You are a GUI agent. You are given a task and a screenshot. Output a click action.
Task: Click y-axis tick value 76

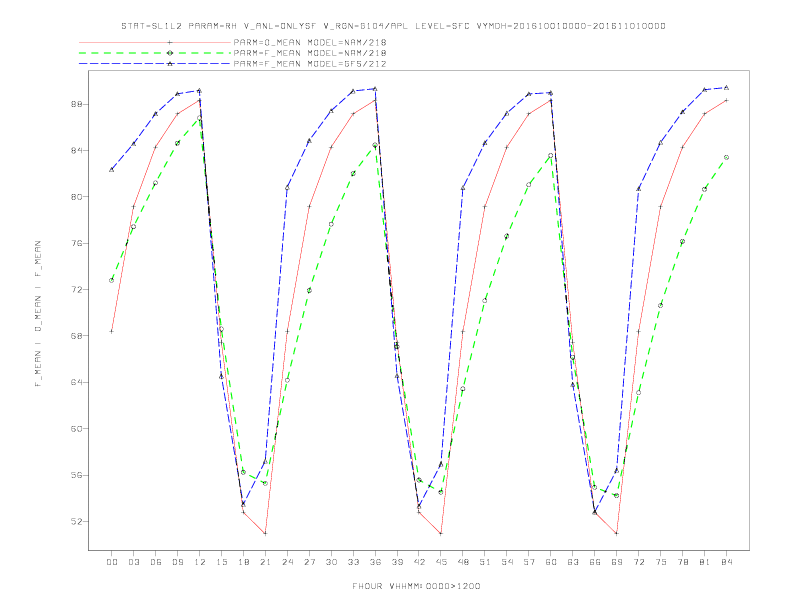click(x=76, y=243)
